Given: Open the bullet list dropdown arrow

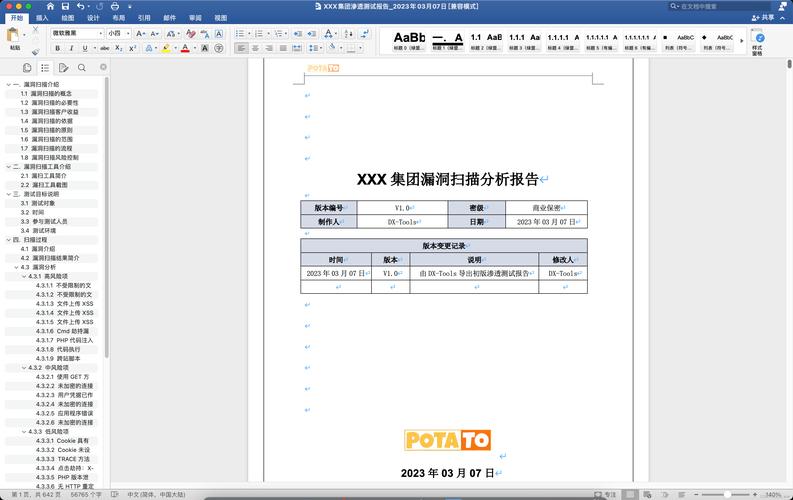Looking at the screenshot, I should pos(249,33).
